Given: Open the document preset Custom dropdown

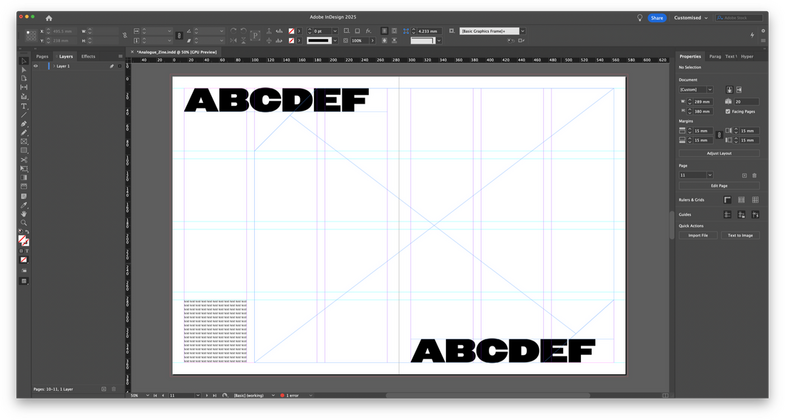Looking at the screenshot, I should pos(695,89).
